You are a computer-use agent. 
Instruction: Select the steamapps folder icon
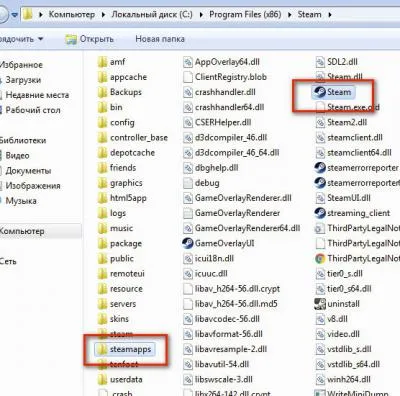click(102, 349)
